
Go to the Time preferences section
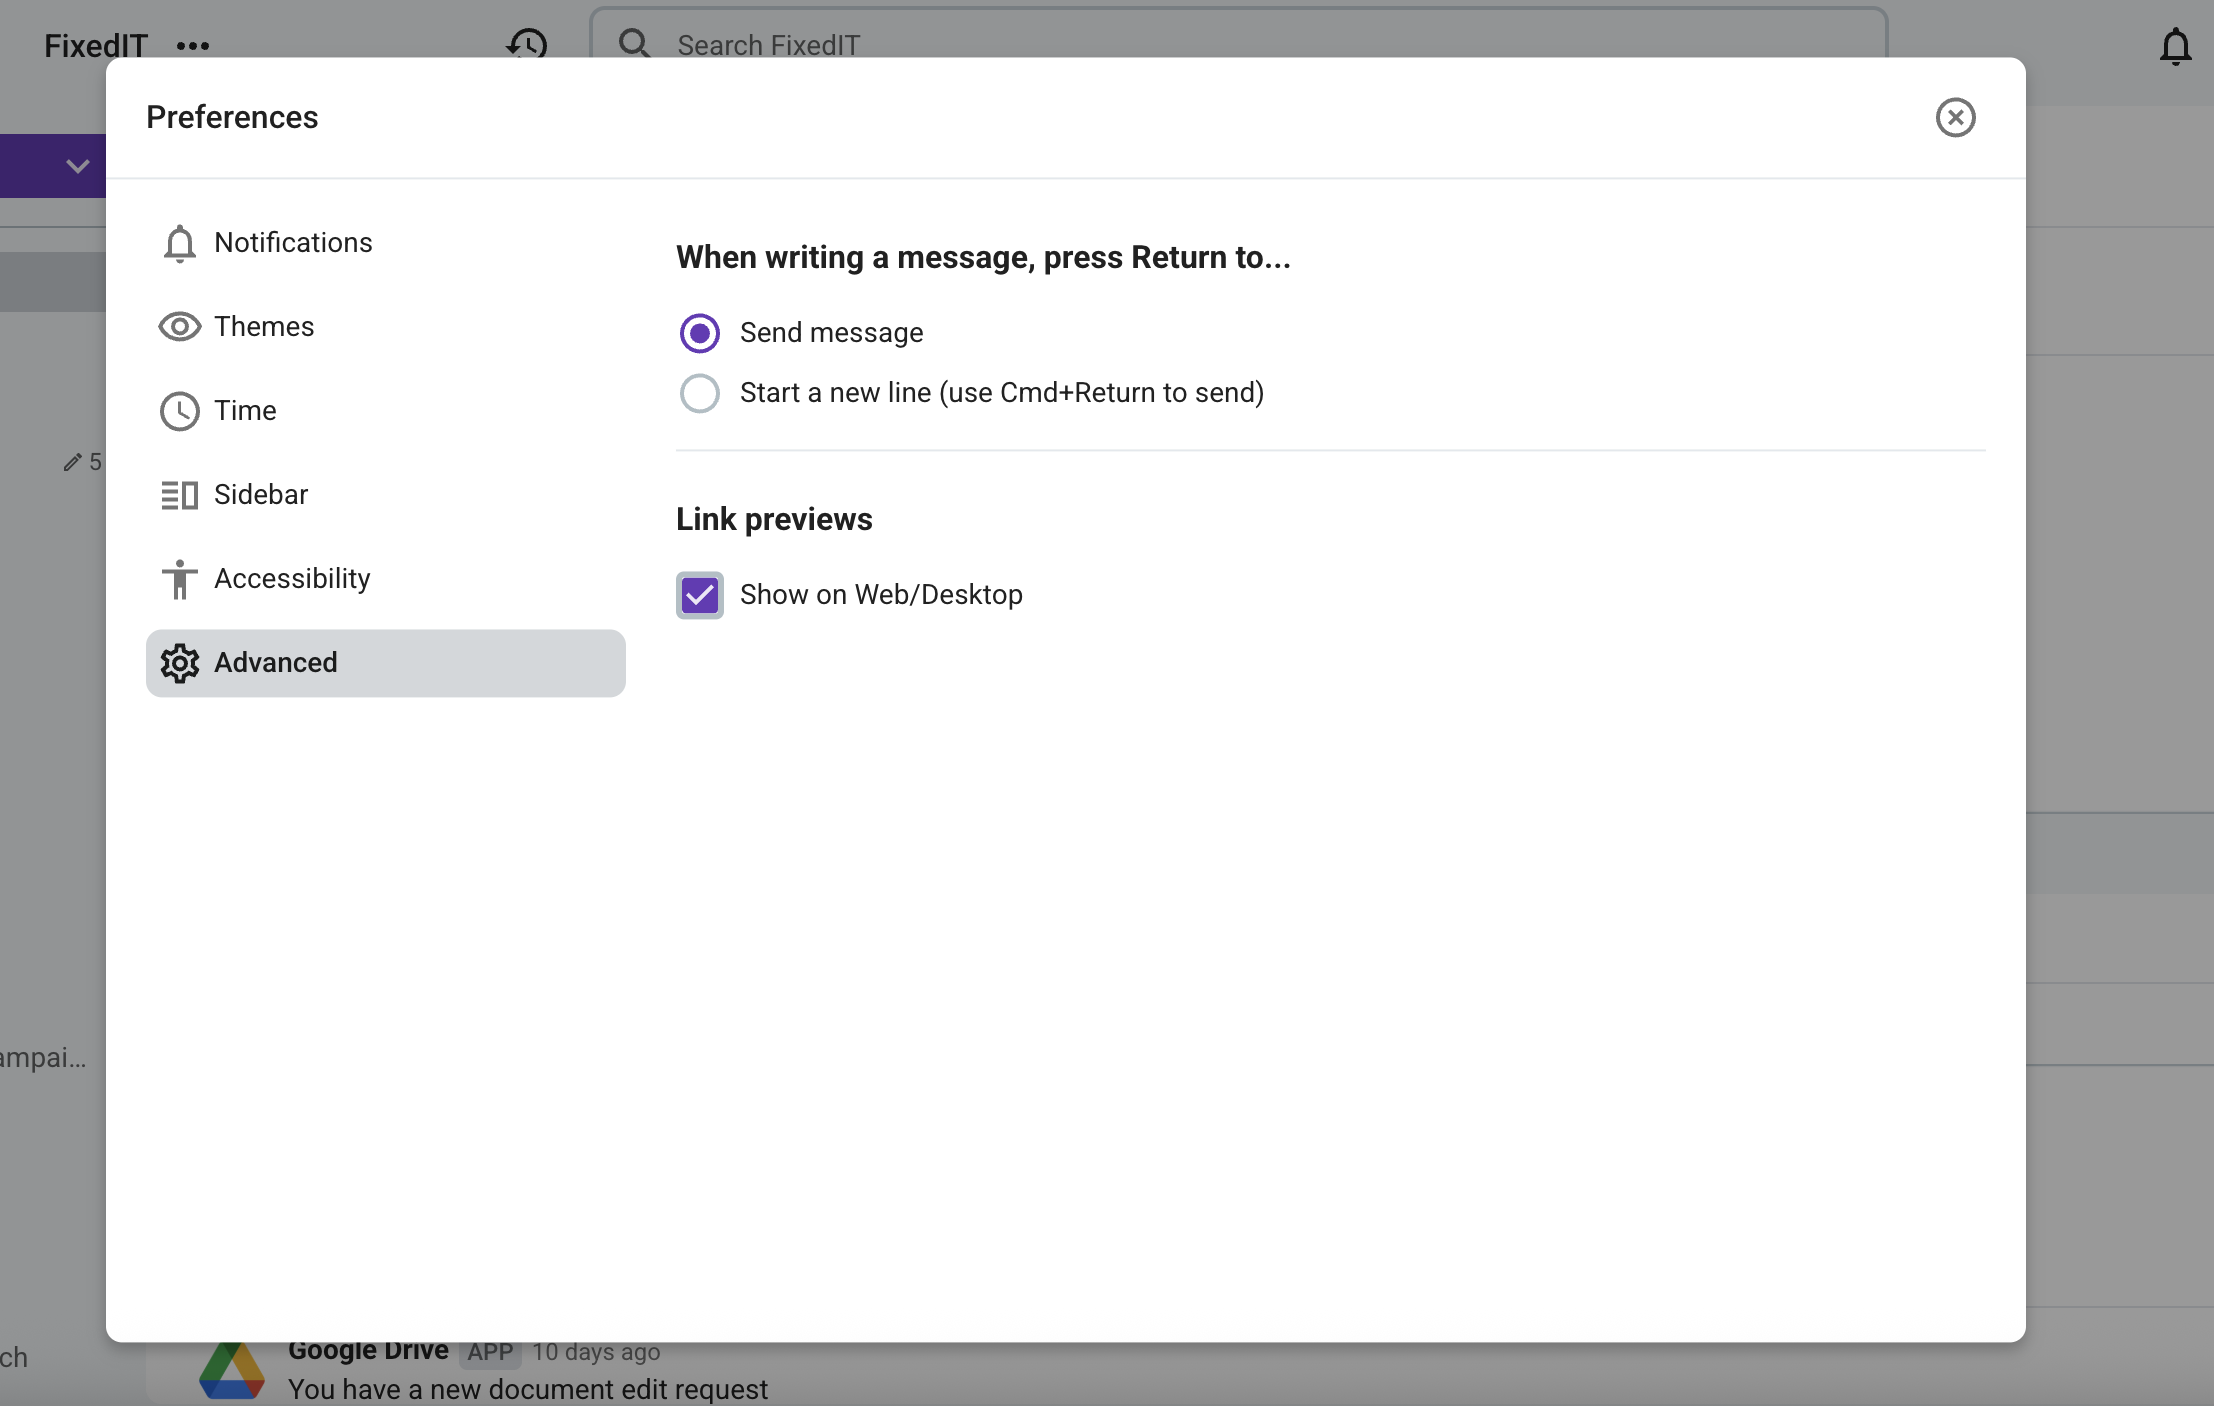[x=245, y=411]
